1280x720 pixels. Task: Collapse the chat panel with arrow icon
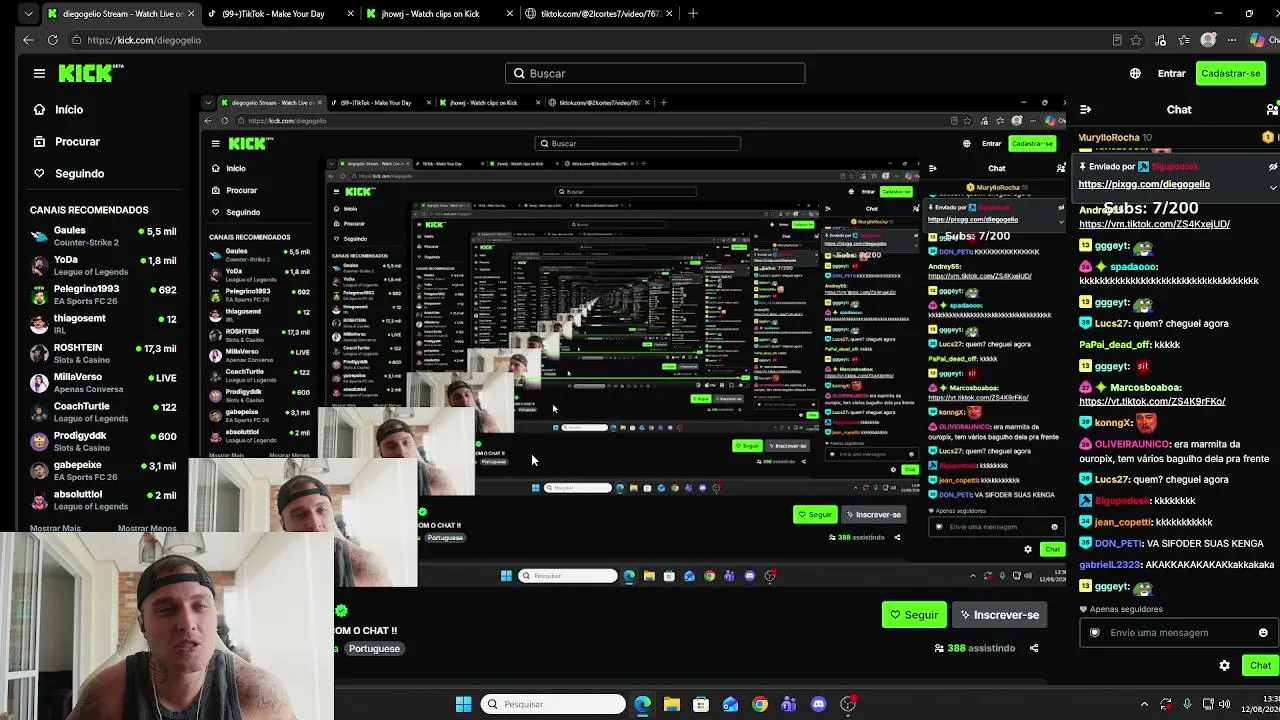[x=1086, y=110]
